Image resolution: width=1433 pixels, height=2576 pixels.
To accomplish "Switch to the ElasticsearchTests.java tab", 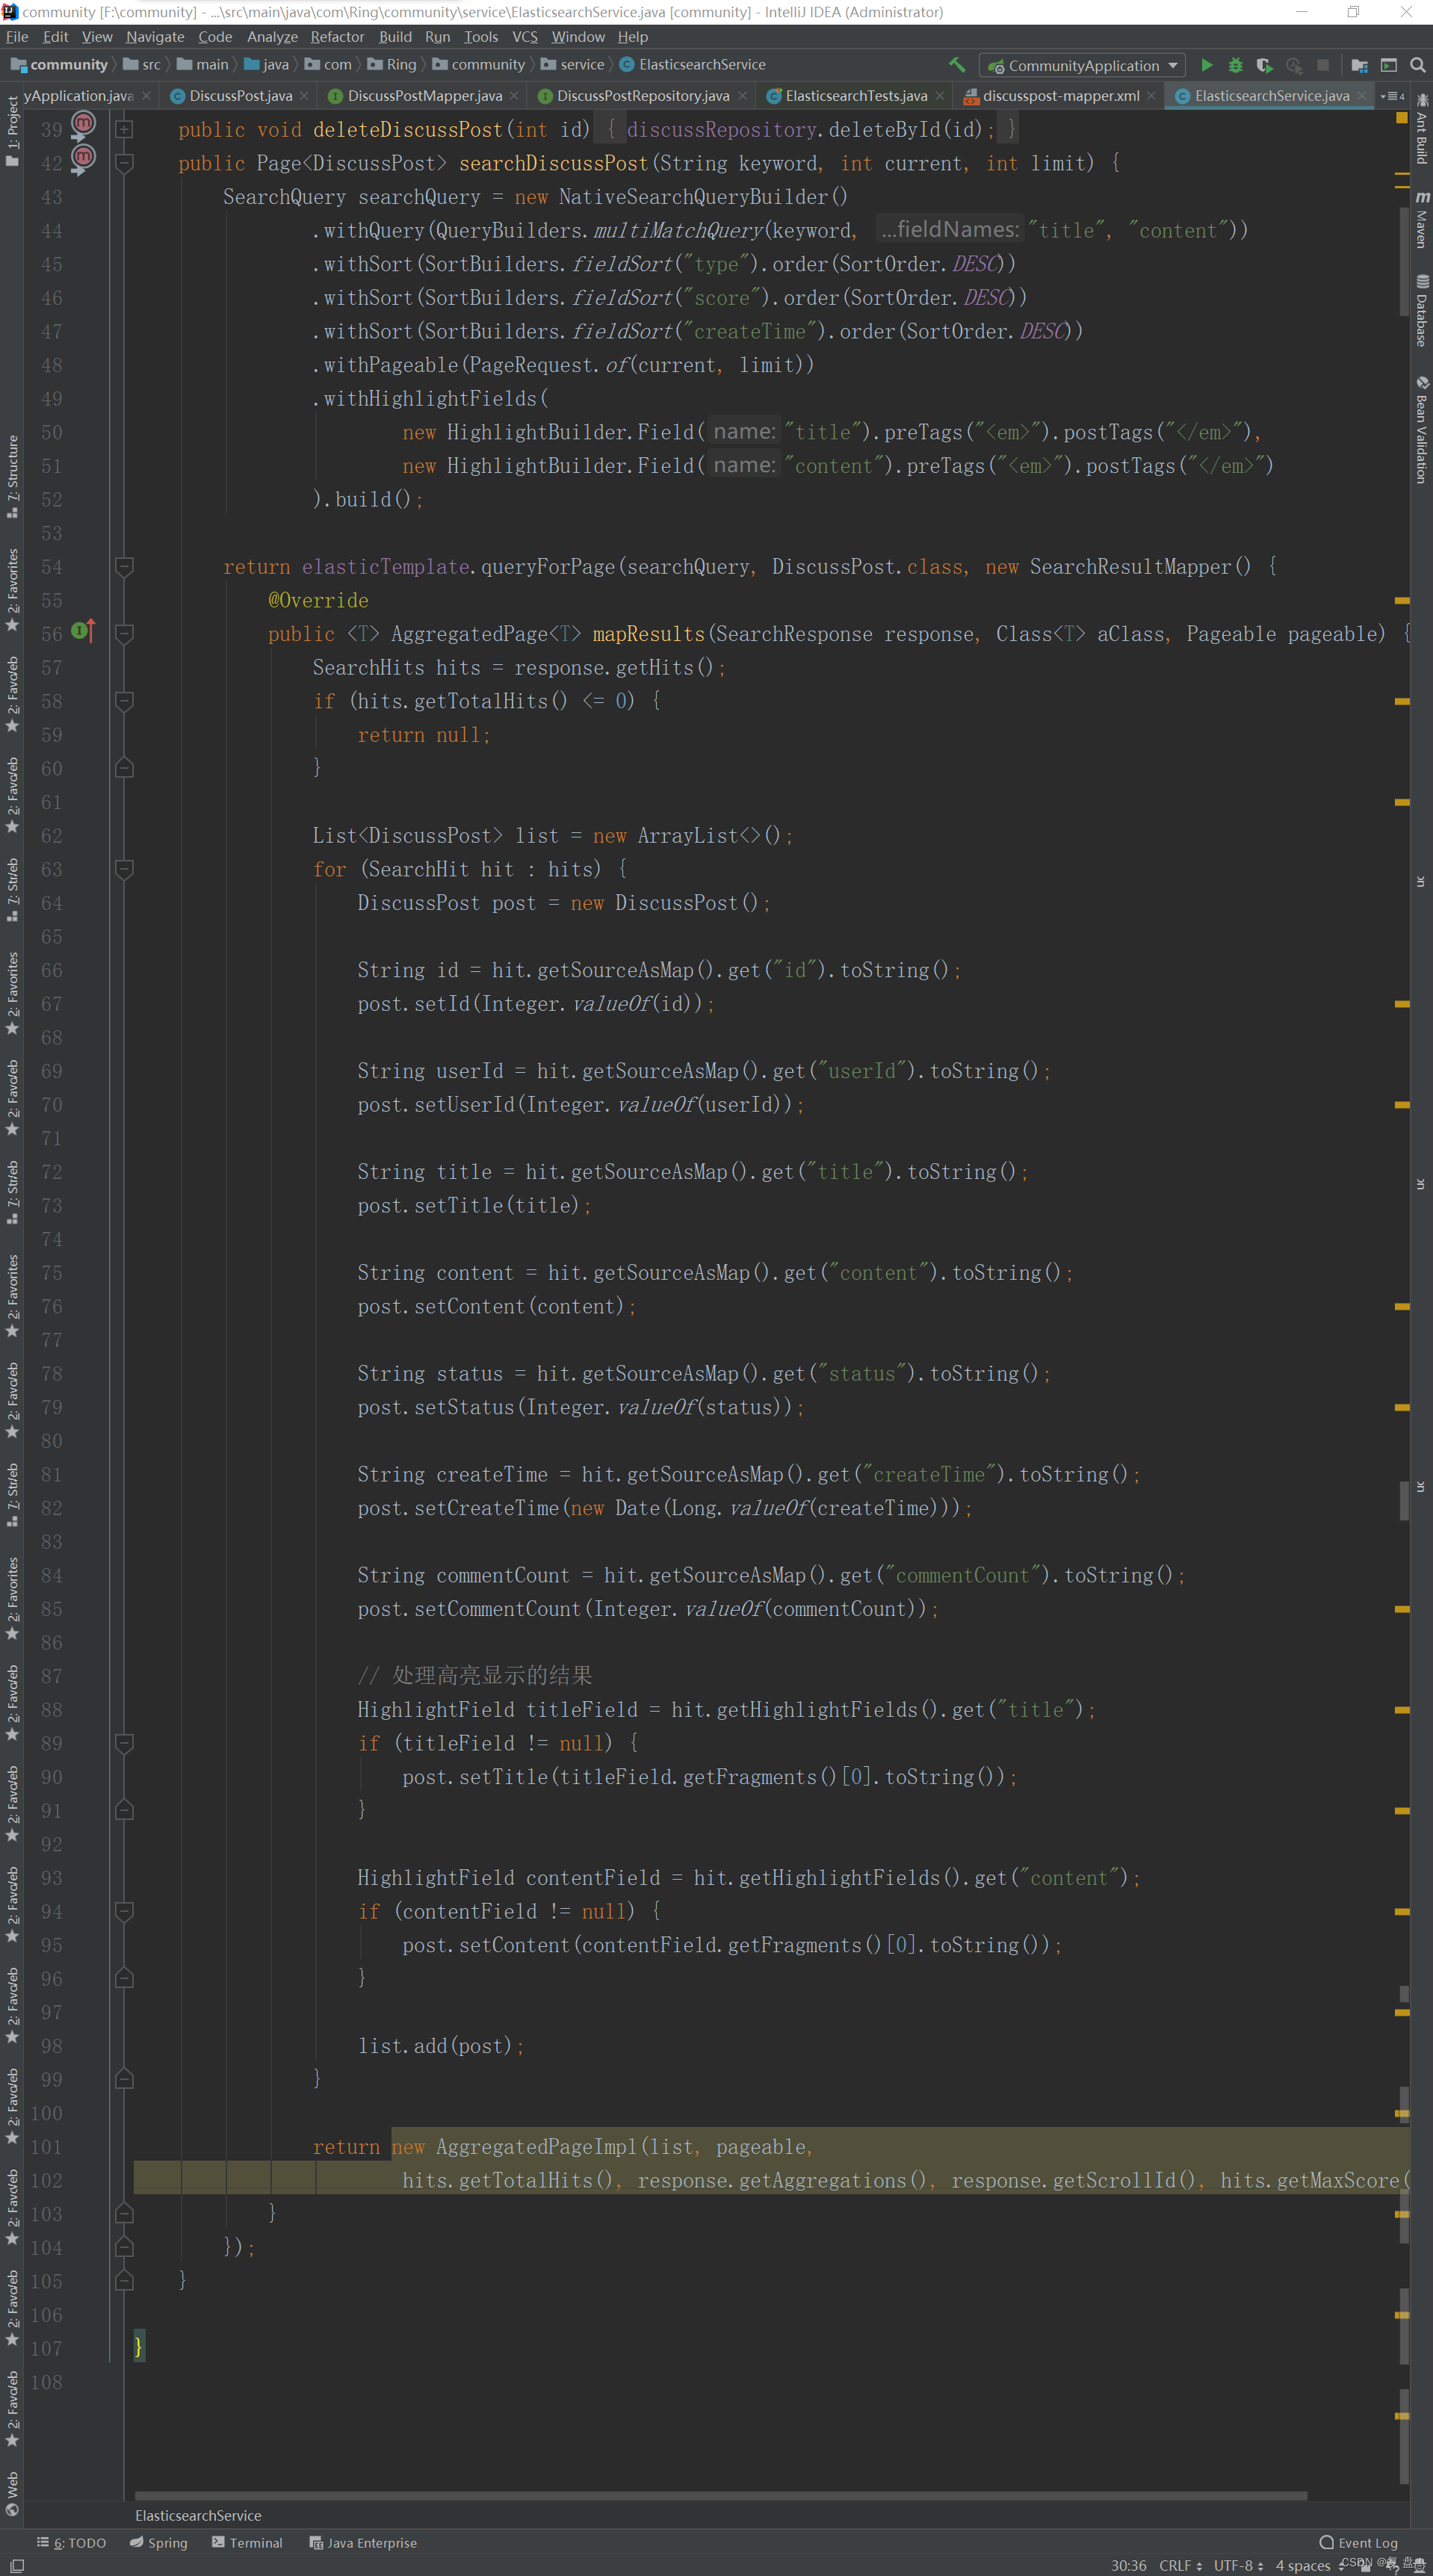I will [856, 96].
